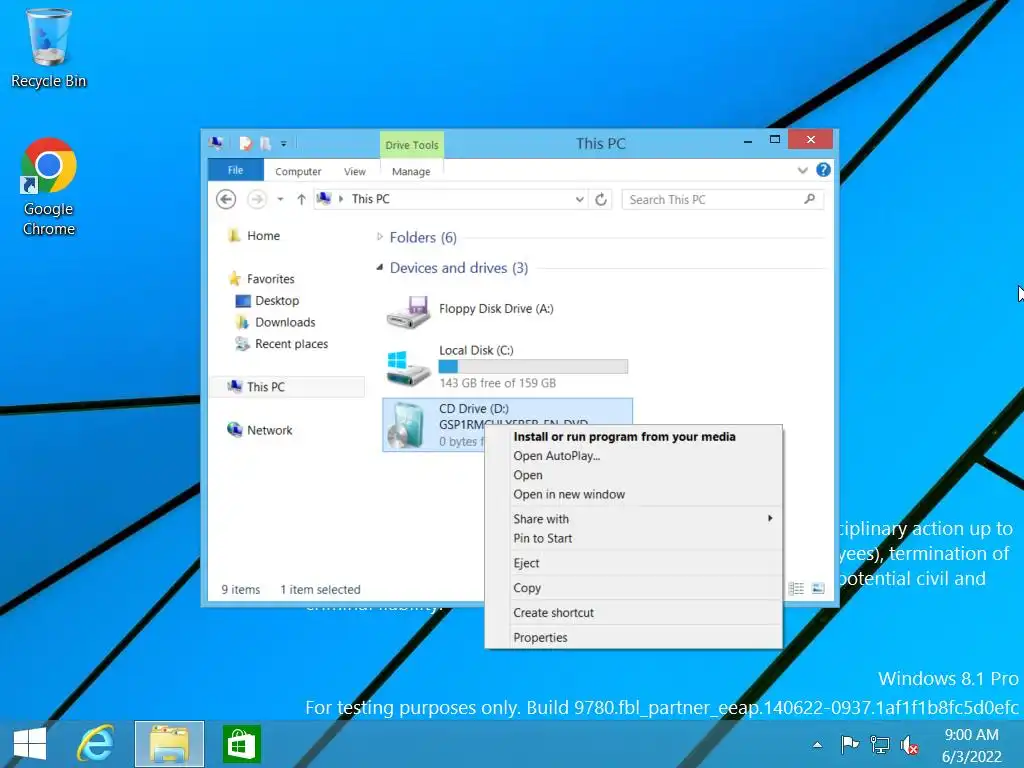Switch to Details view in status bar
The height and width of the screenshot is (768, 1024).
(796, 588)
